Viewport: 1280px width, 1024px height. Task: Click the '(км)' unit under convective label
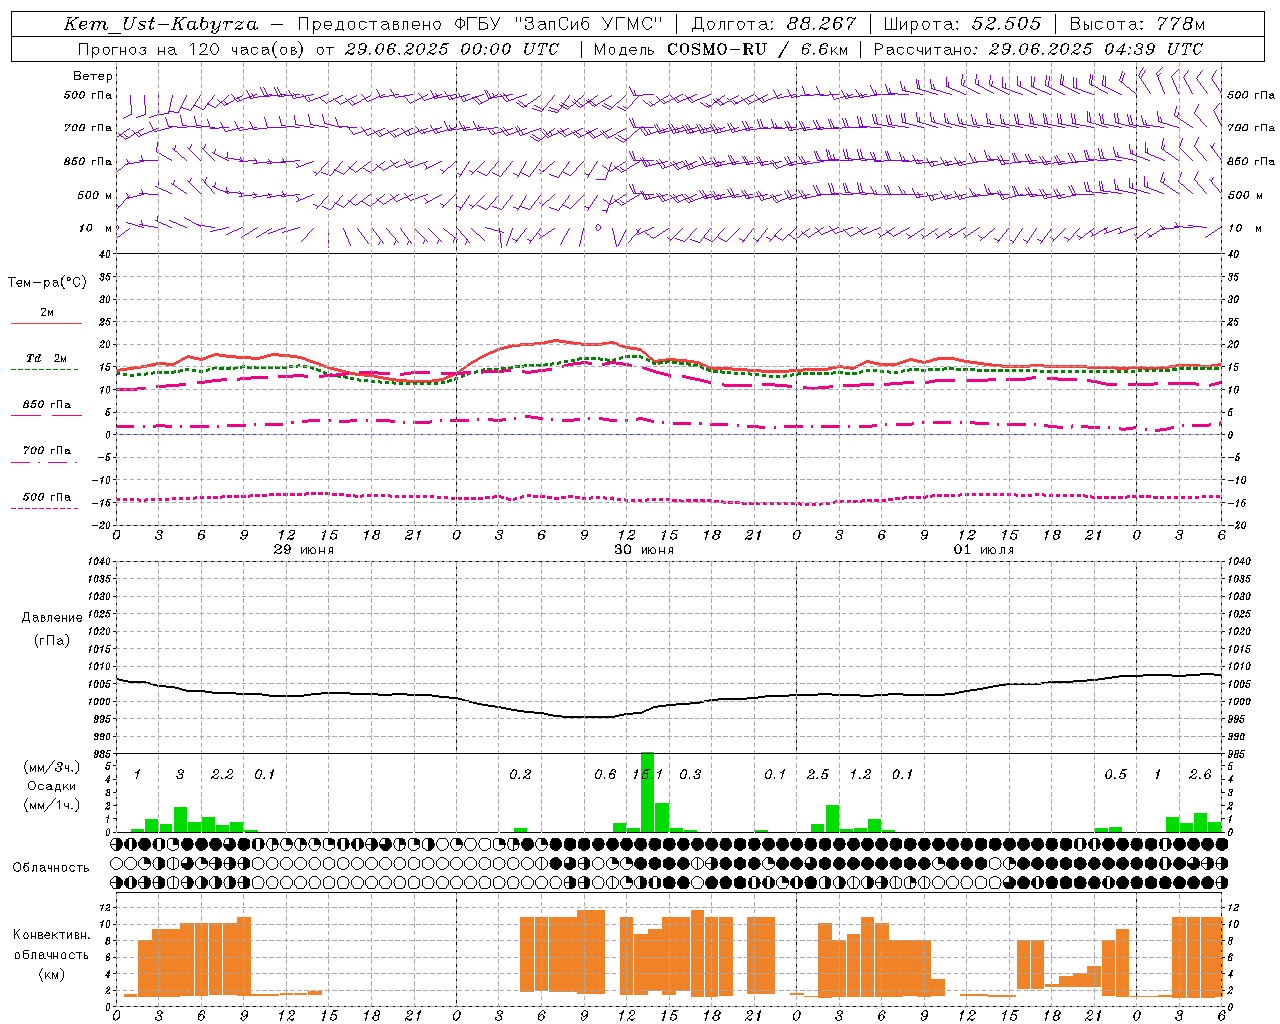coord(52,974)
